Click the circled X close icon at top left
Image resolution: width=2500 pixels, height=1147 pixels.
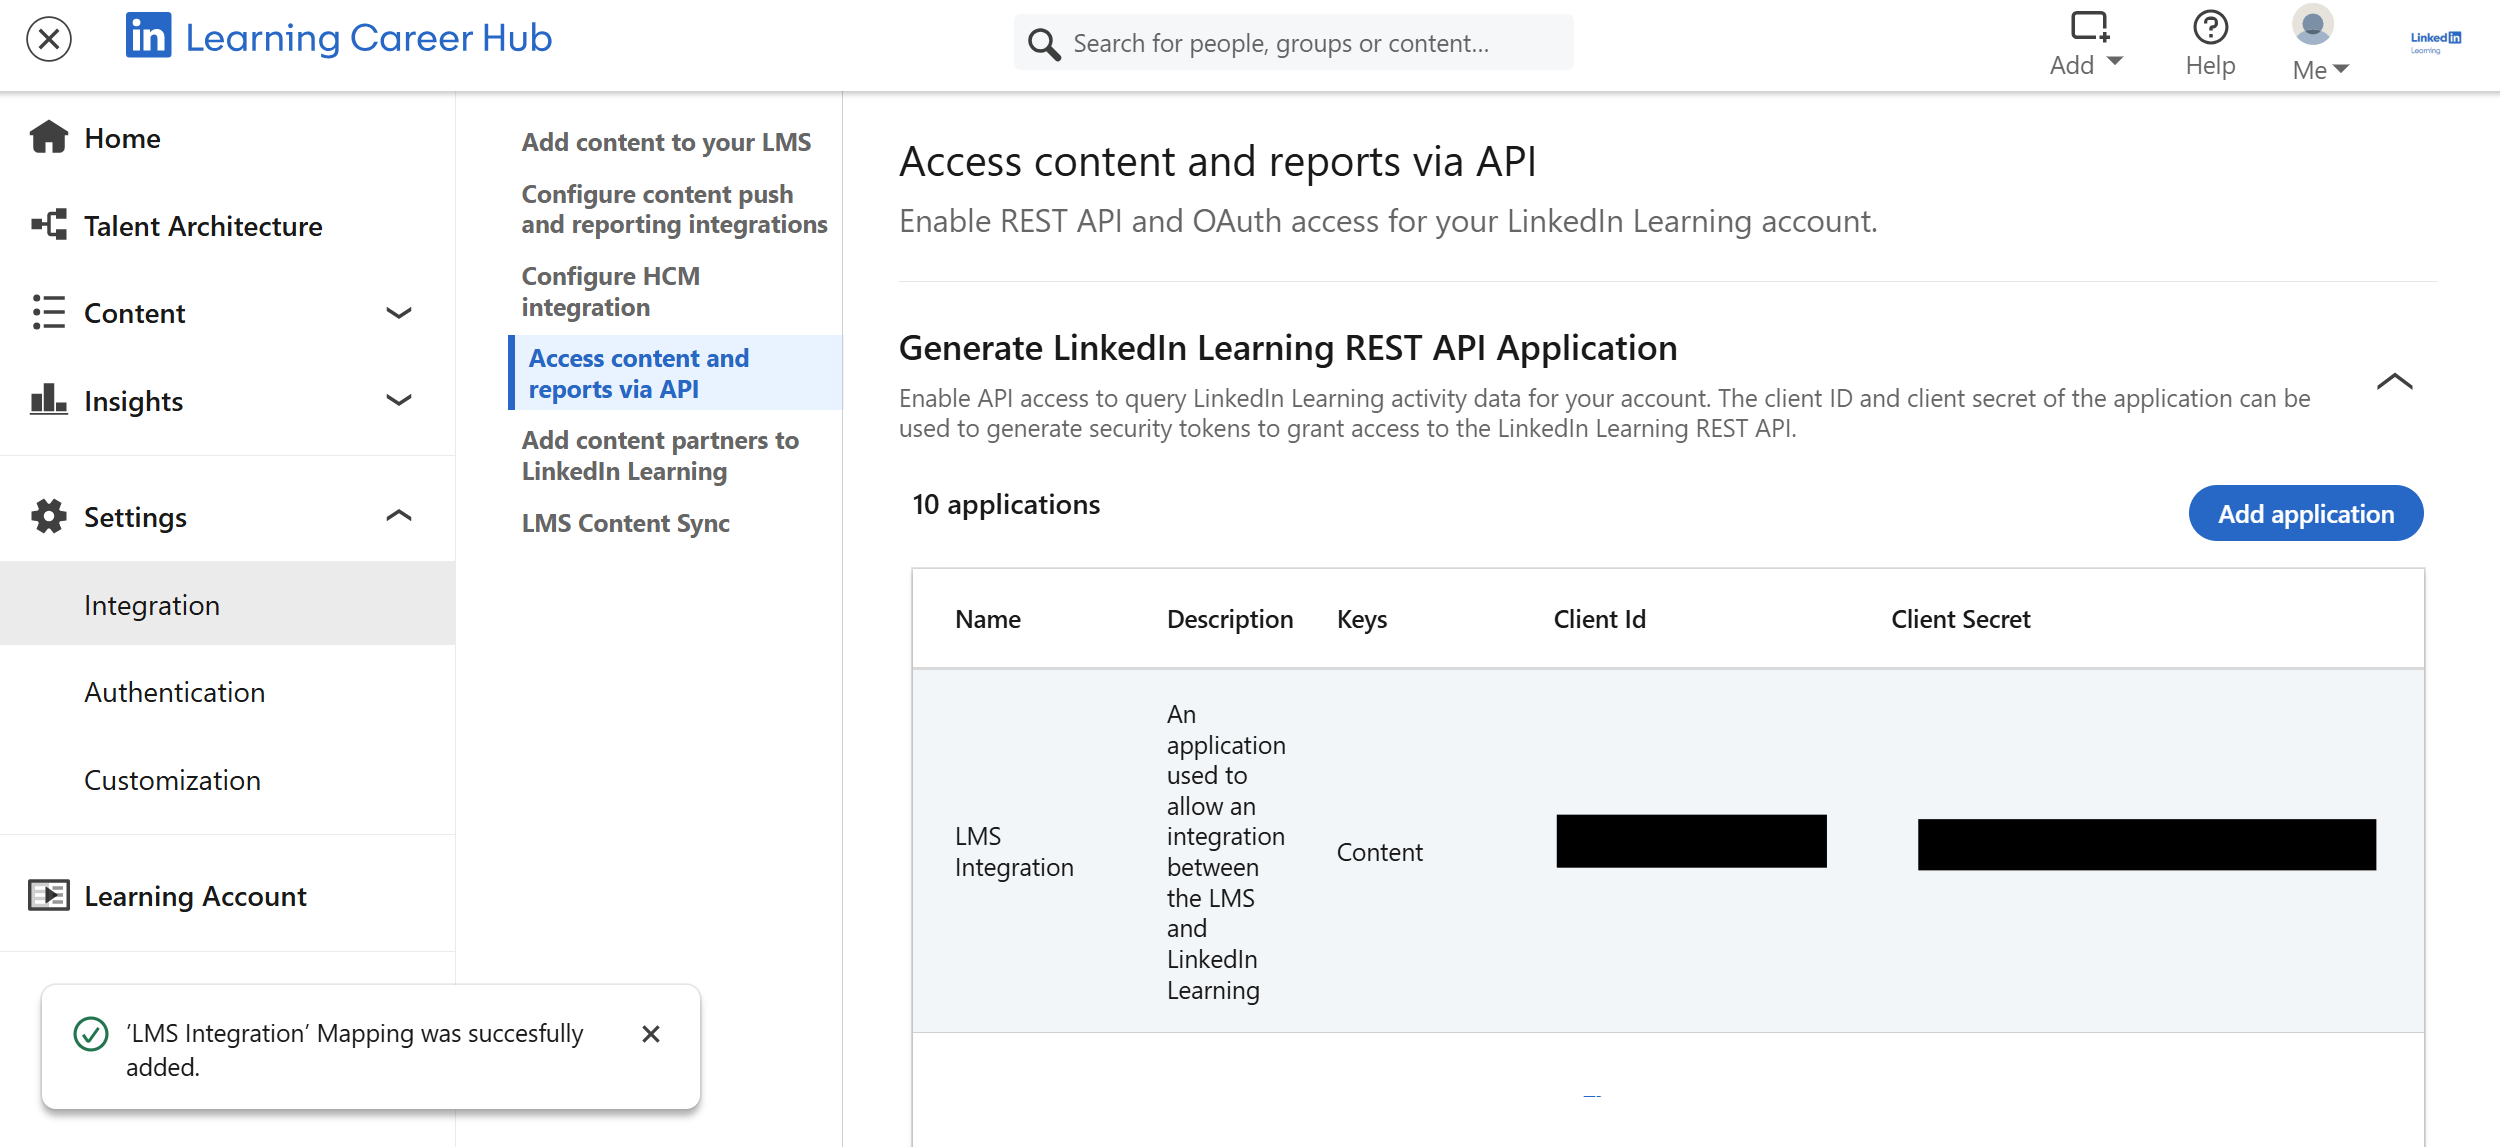pos(49,40)
